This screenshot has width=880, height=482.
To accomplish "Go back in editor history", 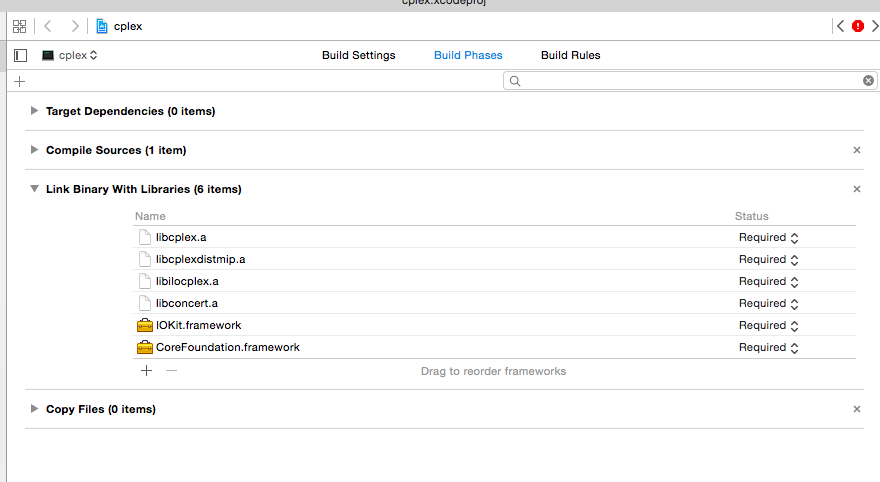I will tap(48, 26).
